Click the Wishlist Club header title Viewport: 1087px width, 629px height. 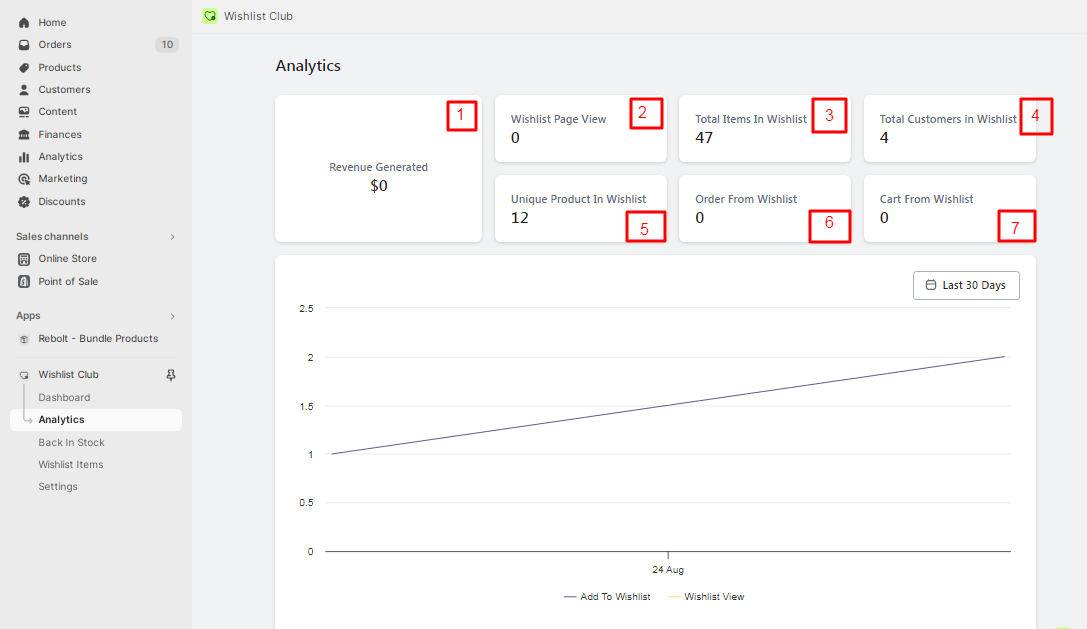[258, 16]
